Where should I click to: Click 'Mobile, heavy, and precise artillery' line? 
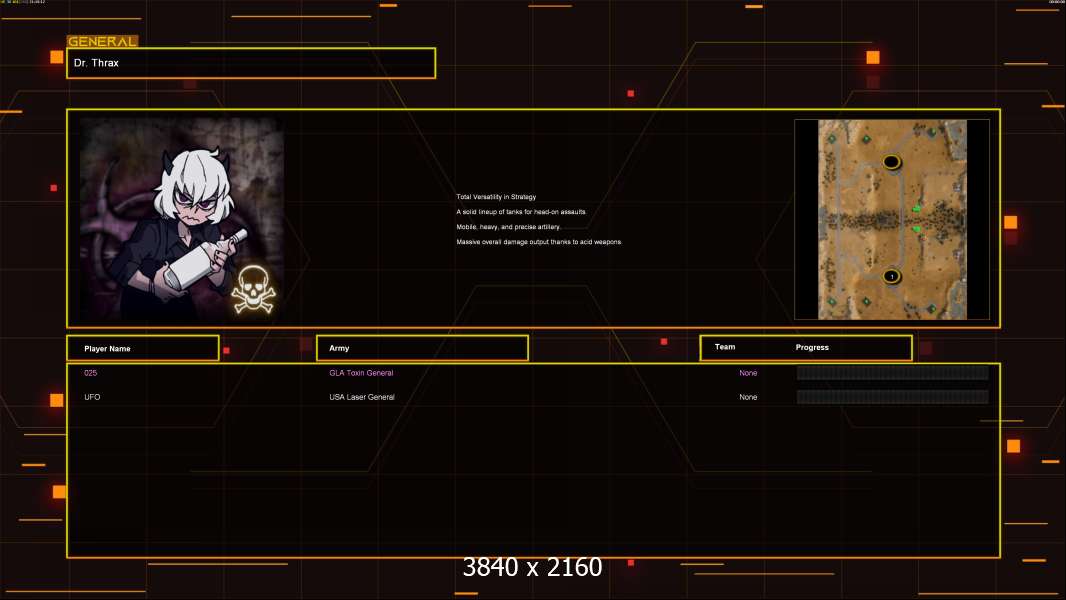509,227
